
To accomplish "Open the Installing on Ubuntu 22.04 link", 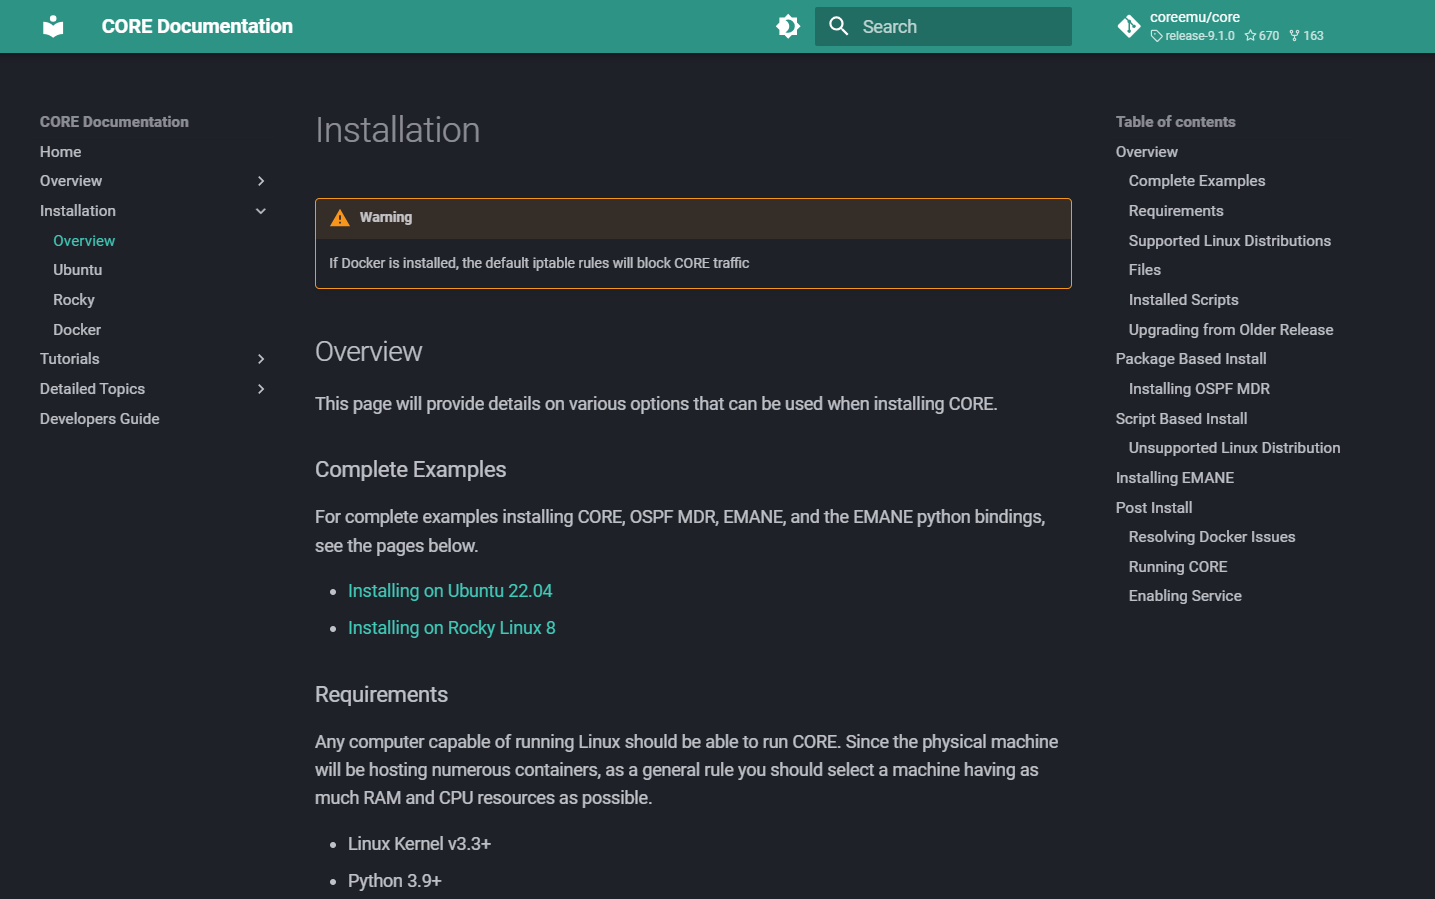I will [x=450, y=591].
